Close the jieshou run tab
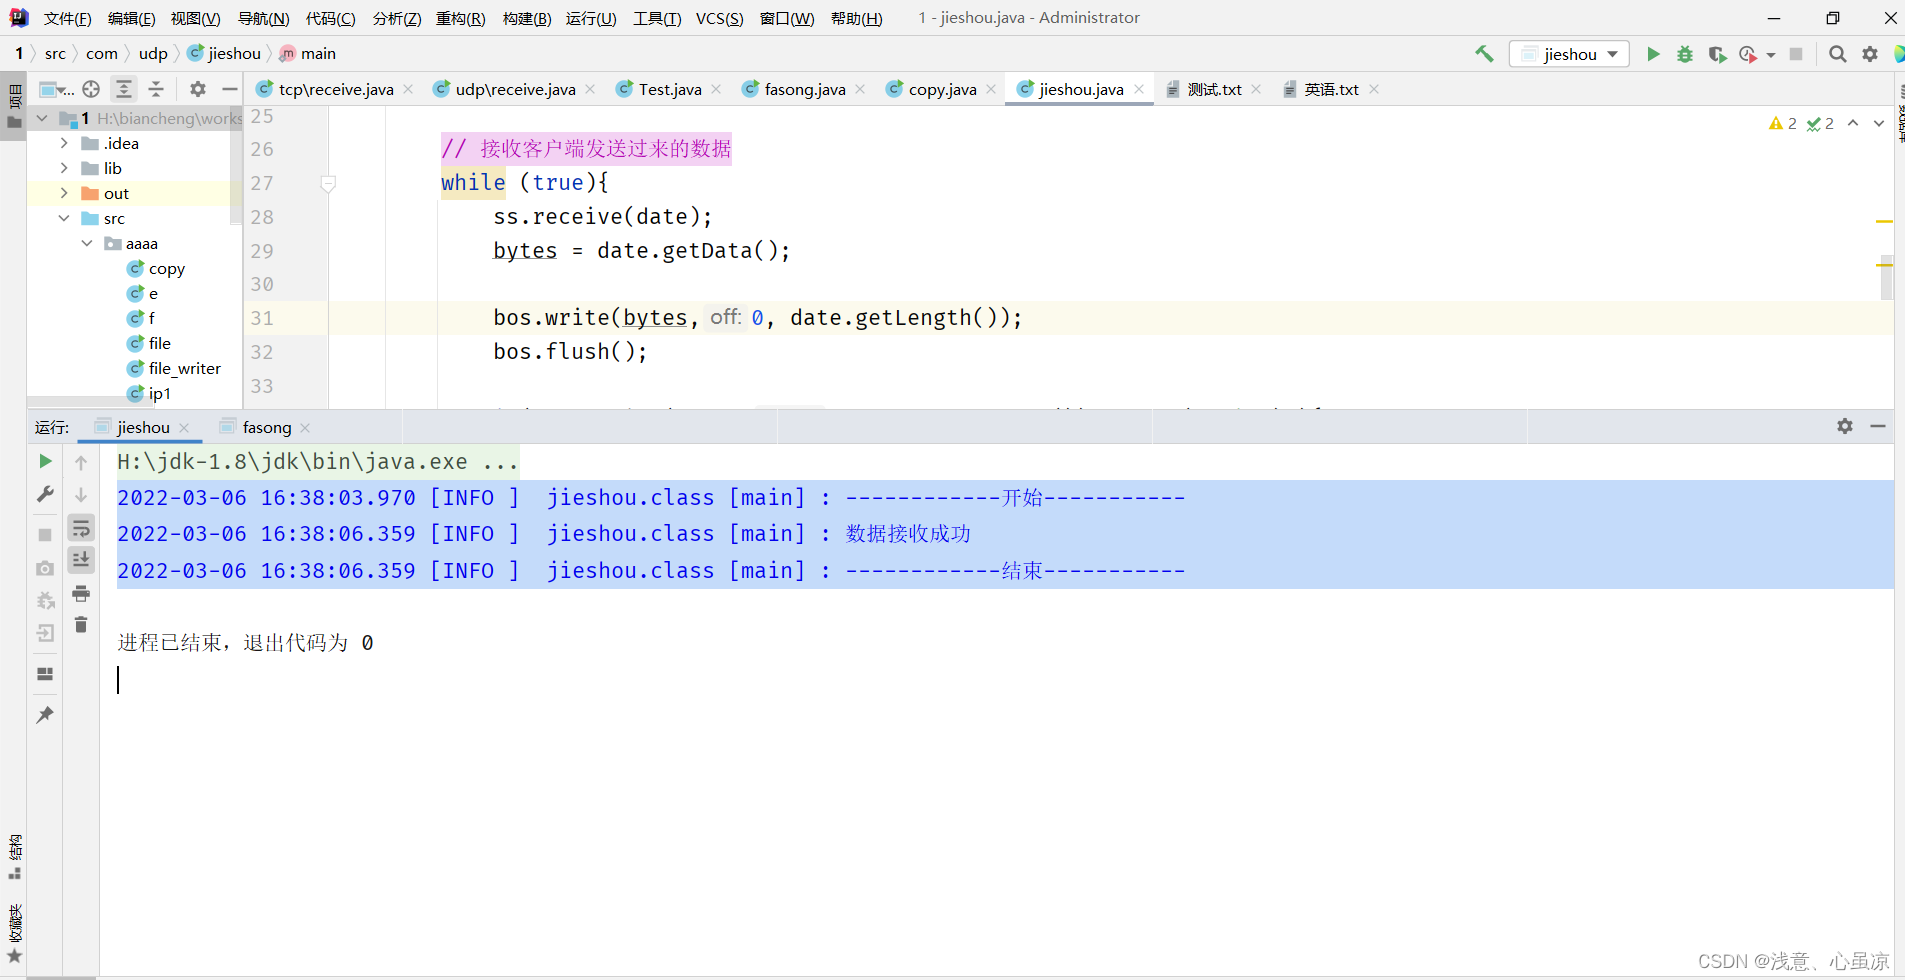The image size is (1905, 980). (x=184, y=427)
